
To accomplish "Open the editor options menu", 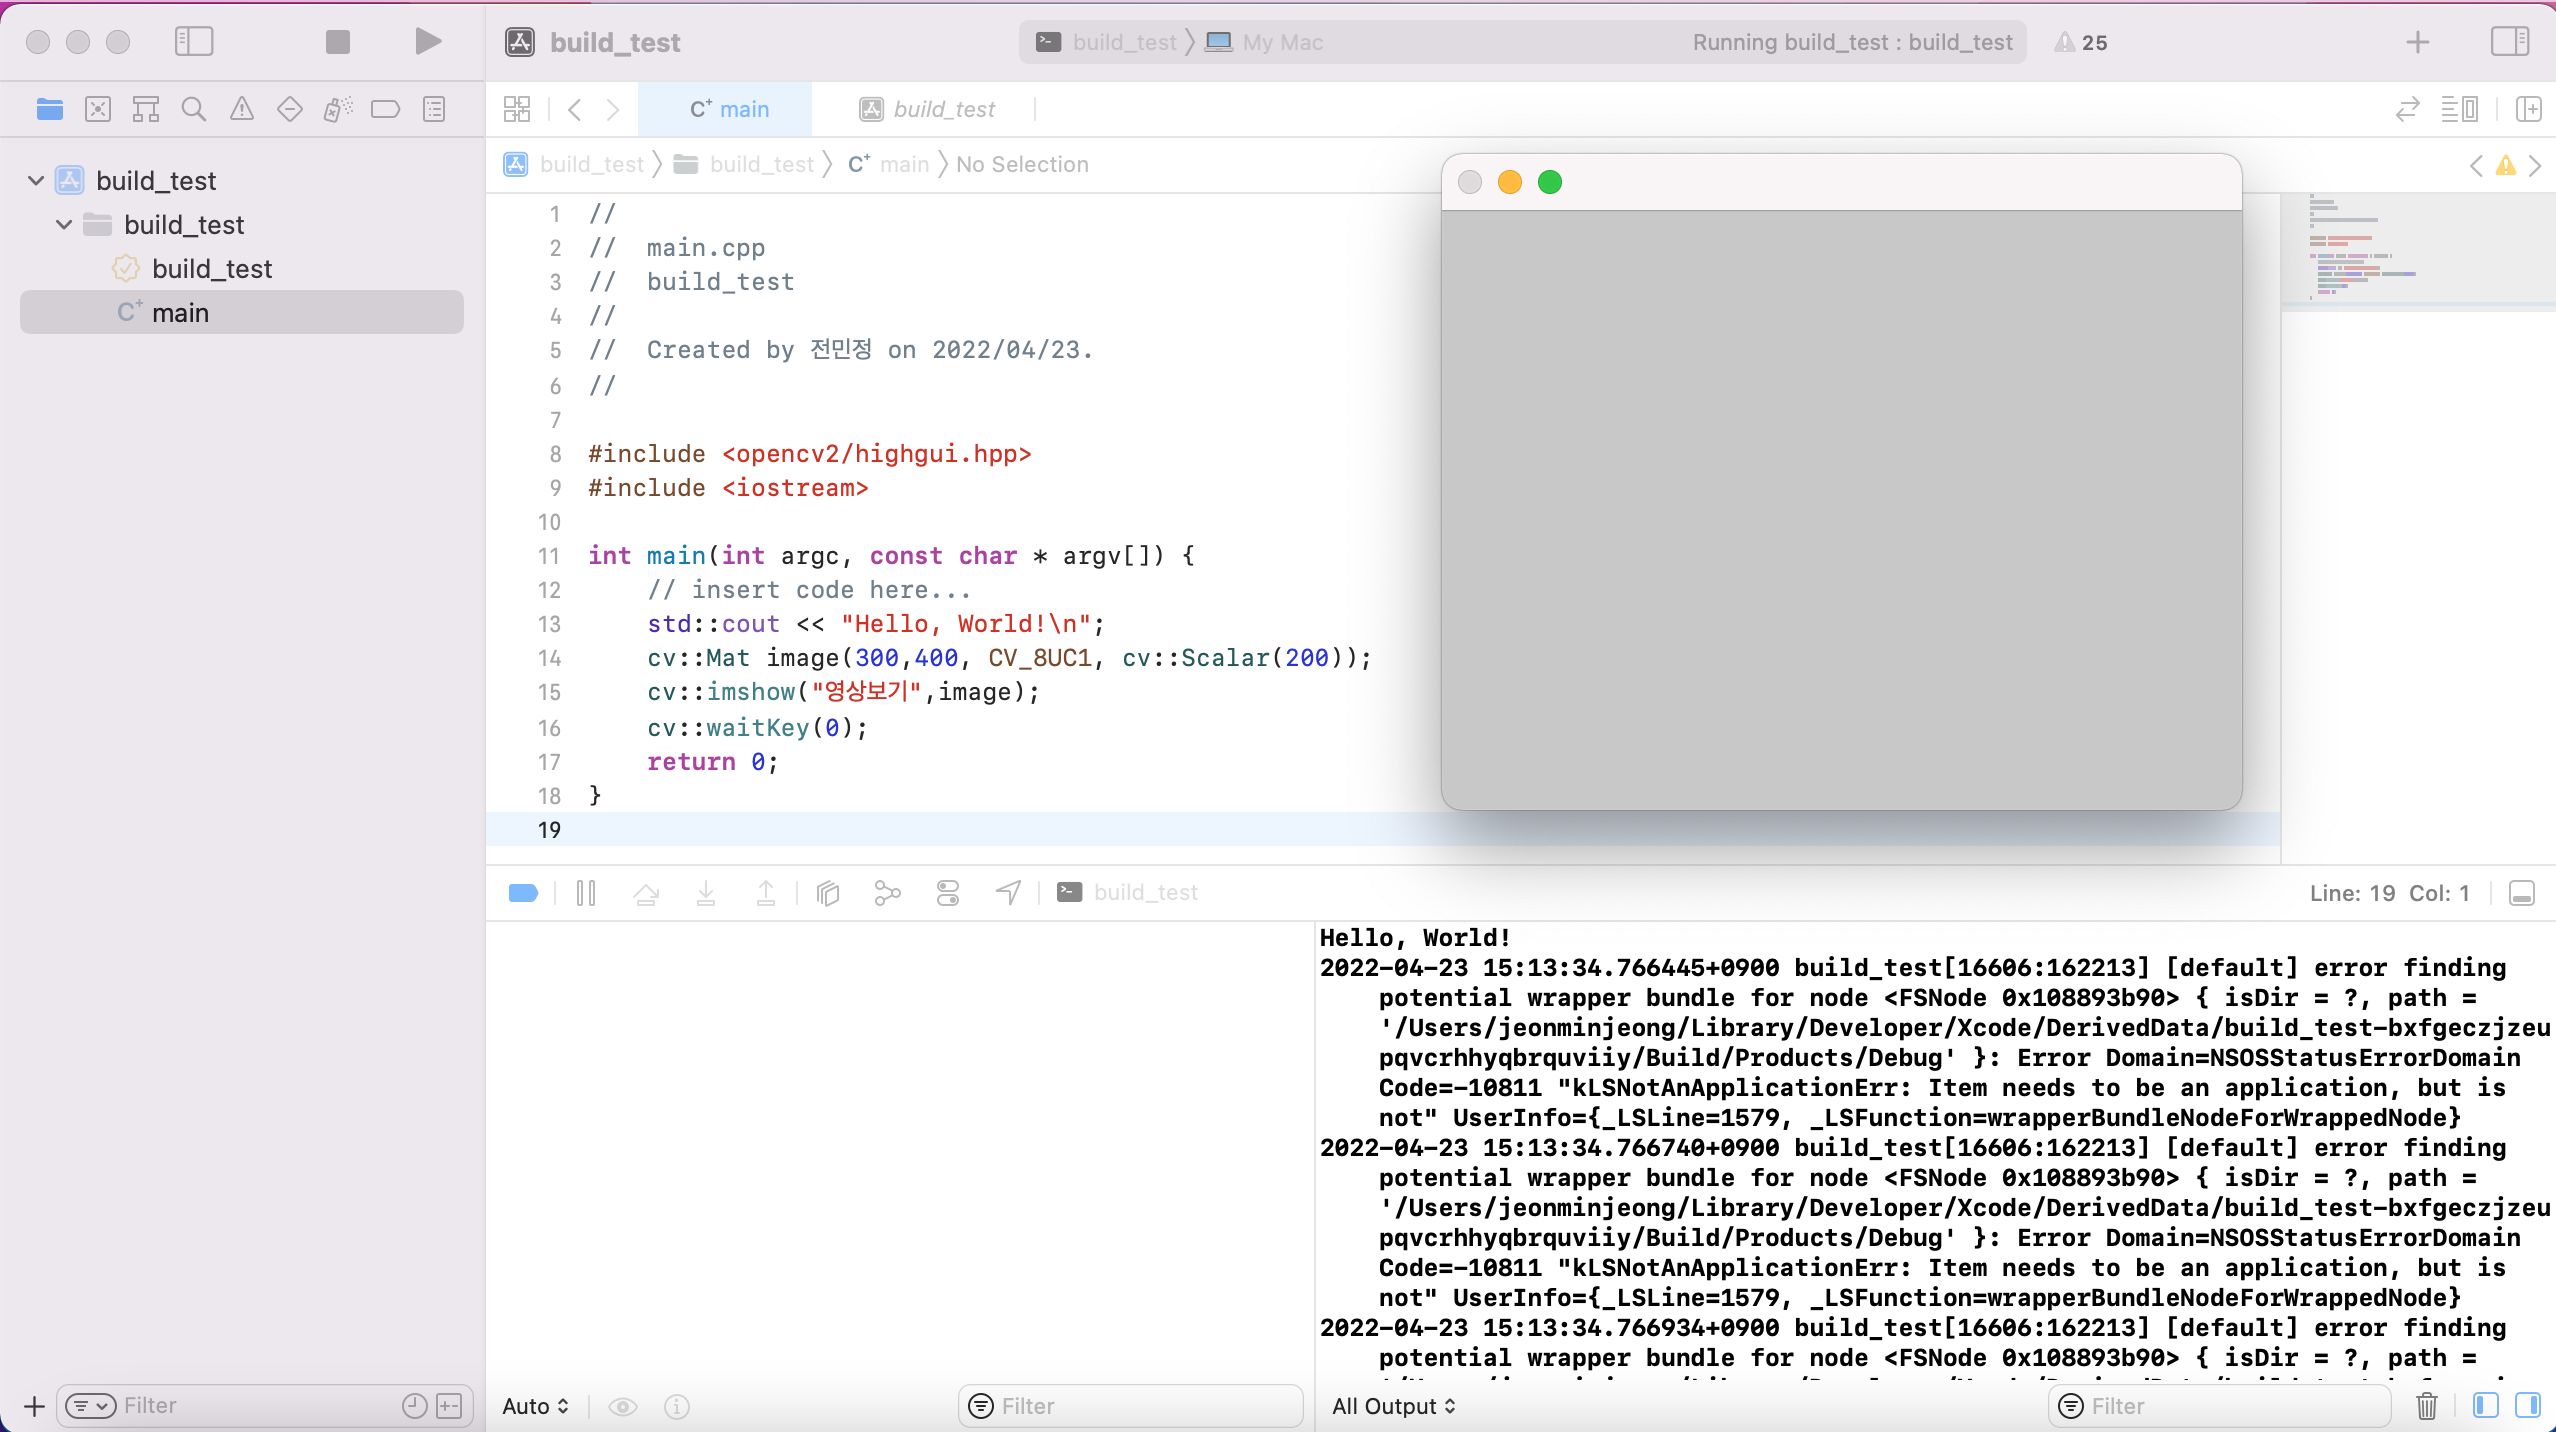I will coord(2460,109).
